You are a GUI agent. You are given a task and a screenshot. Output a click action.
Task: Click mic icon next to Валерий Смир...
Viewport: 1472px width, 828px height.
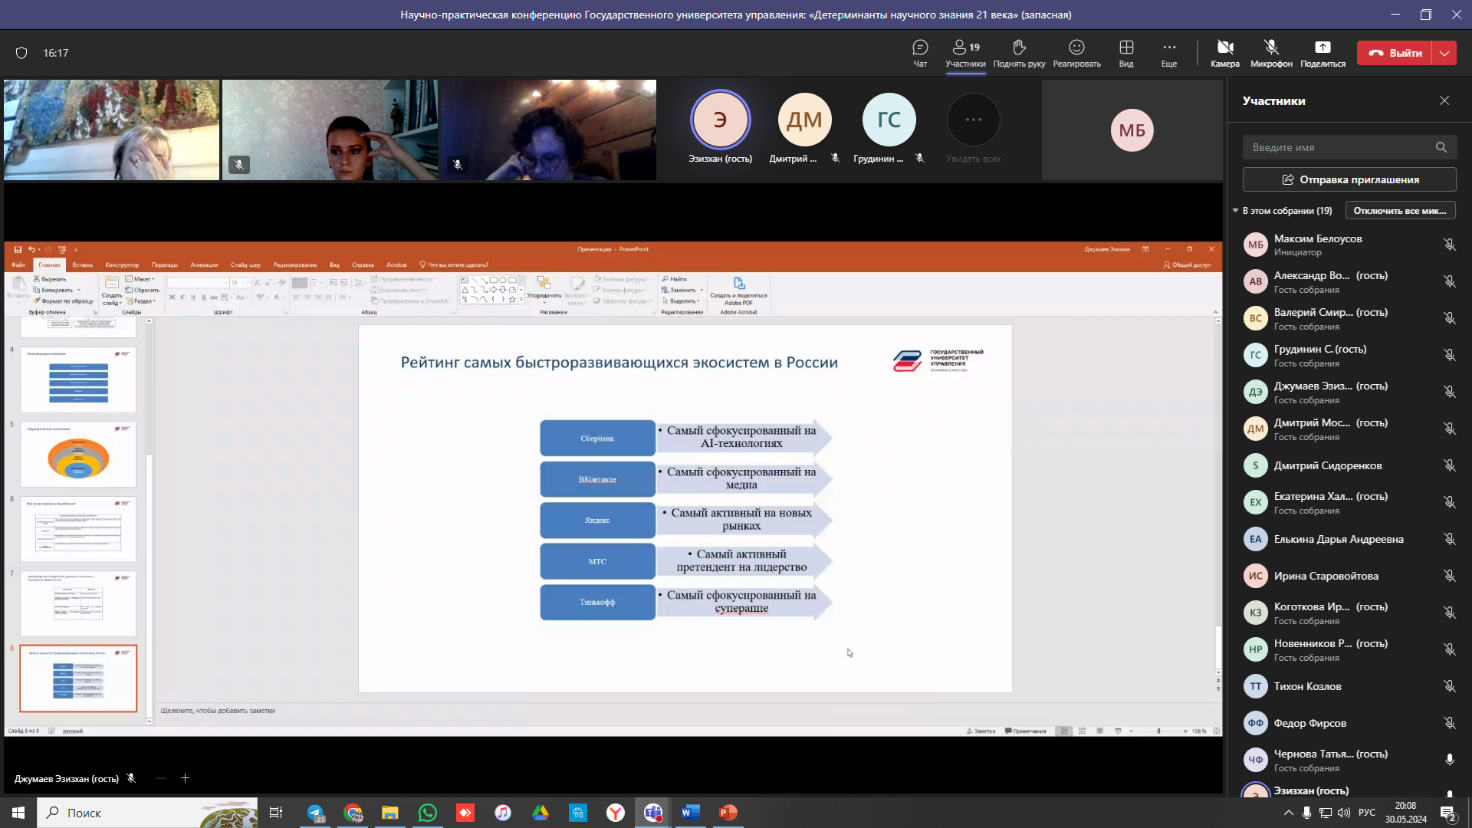1449,319
